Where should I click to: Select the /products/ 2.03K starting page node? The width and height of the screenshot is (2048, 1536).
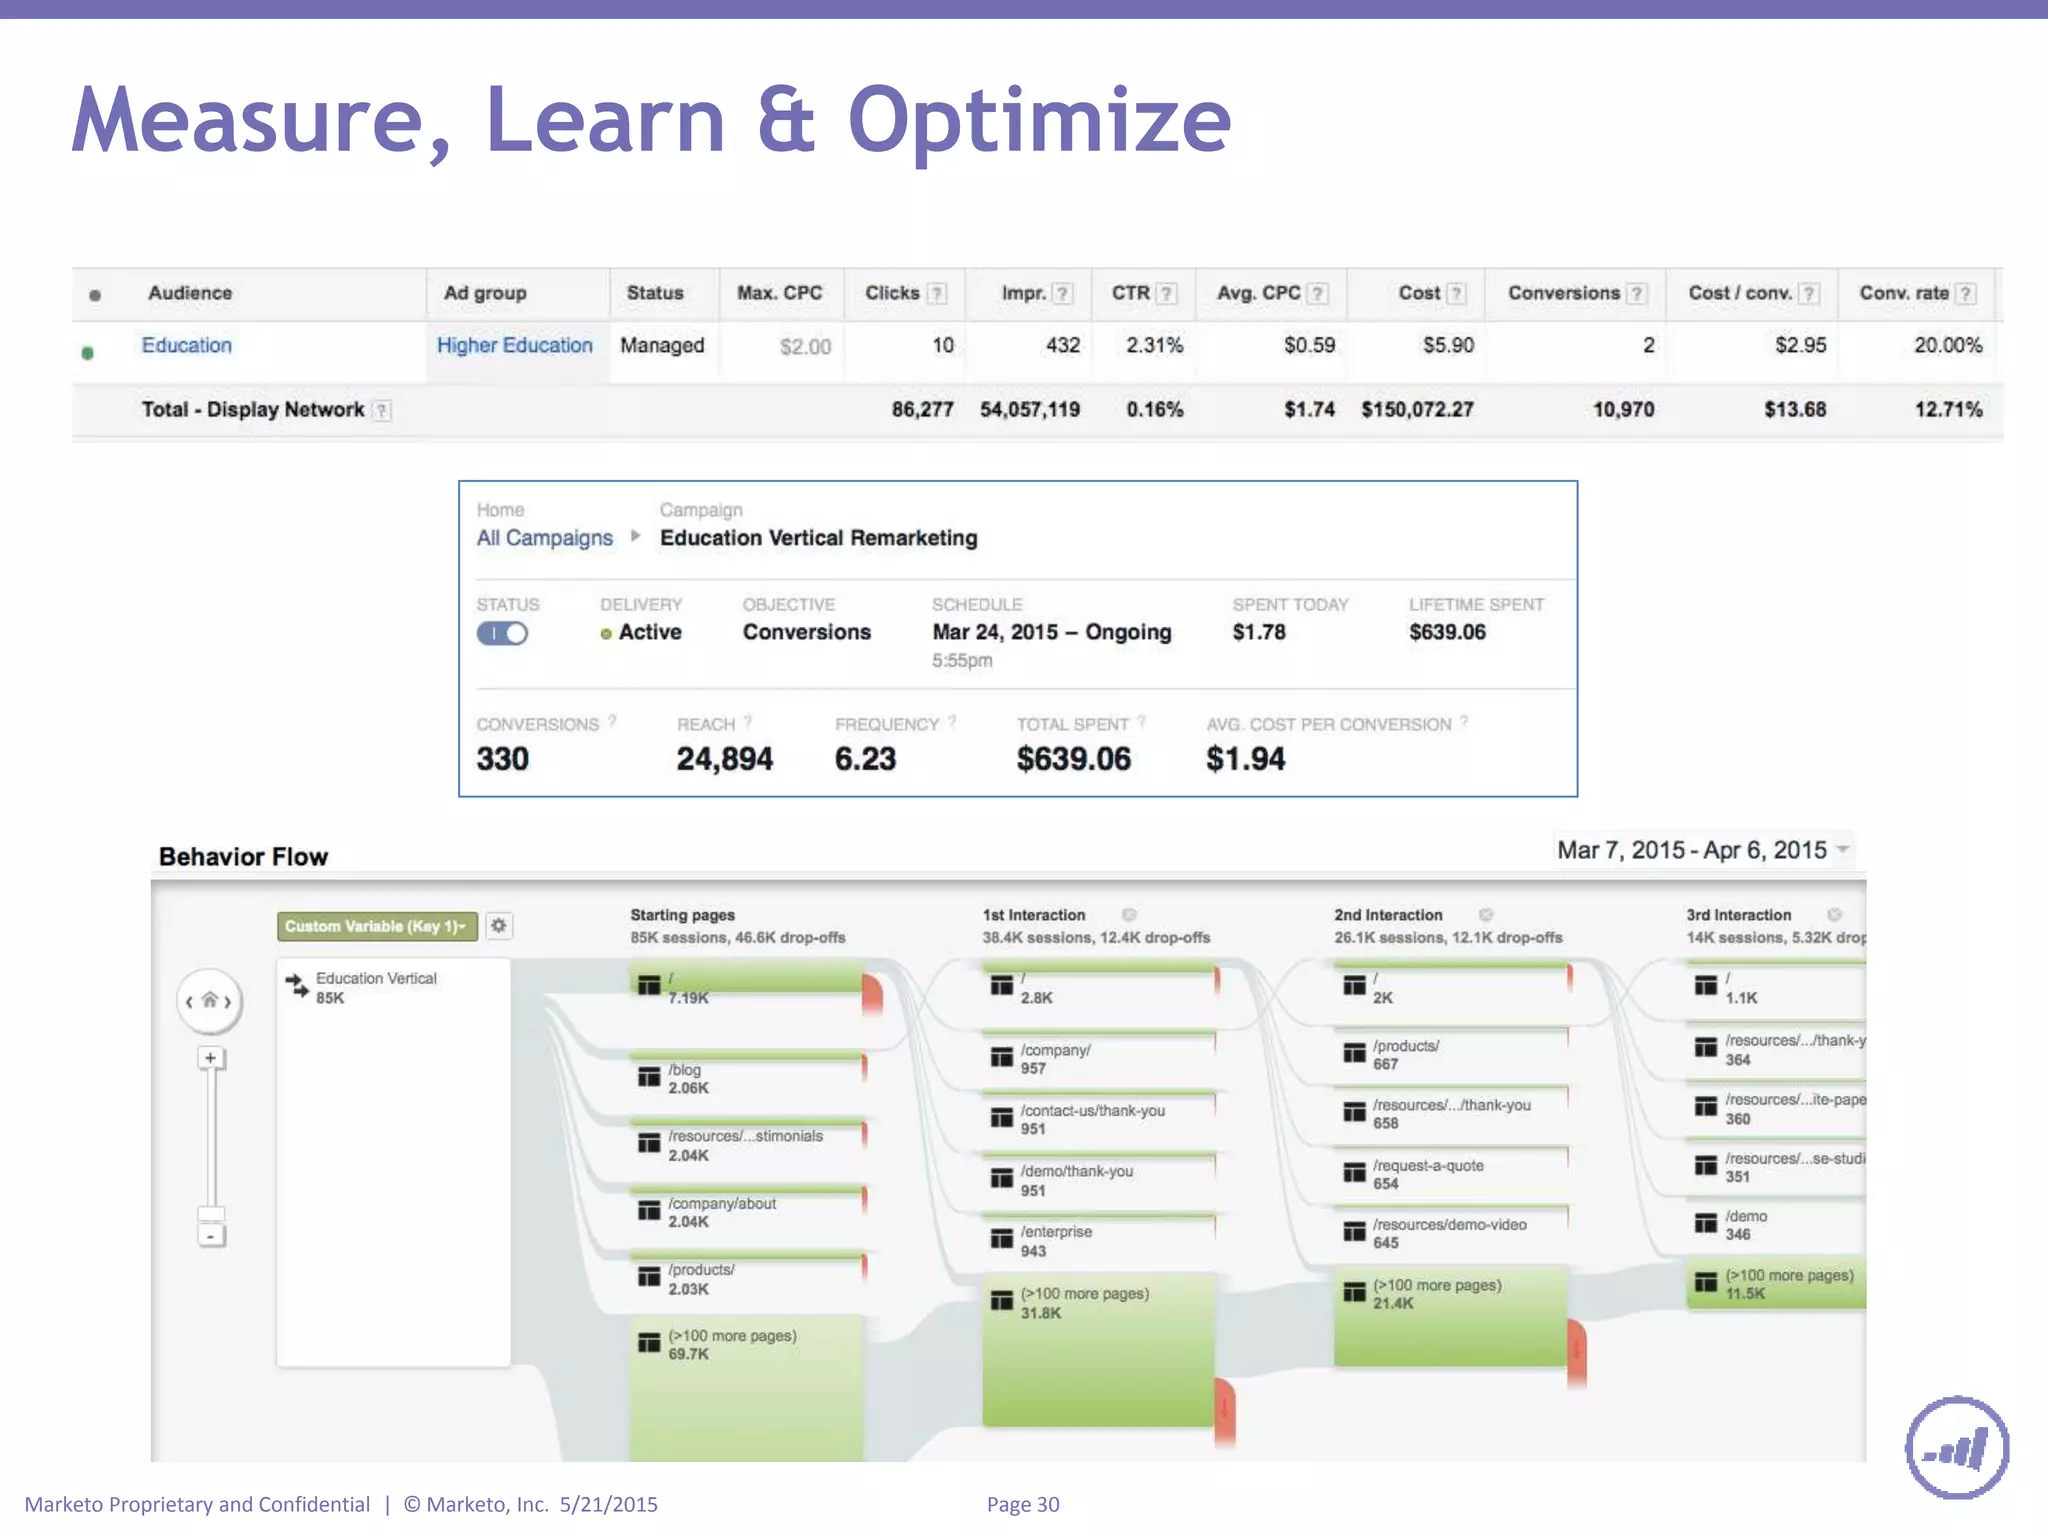point(747,1275)
